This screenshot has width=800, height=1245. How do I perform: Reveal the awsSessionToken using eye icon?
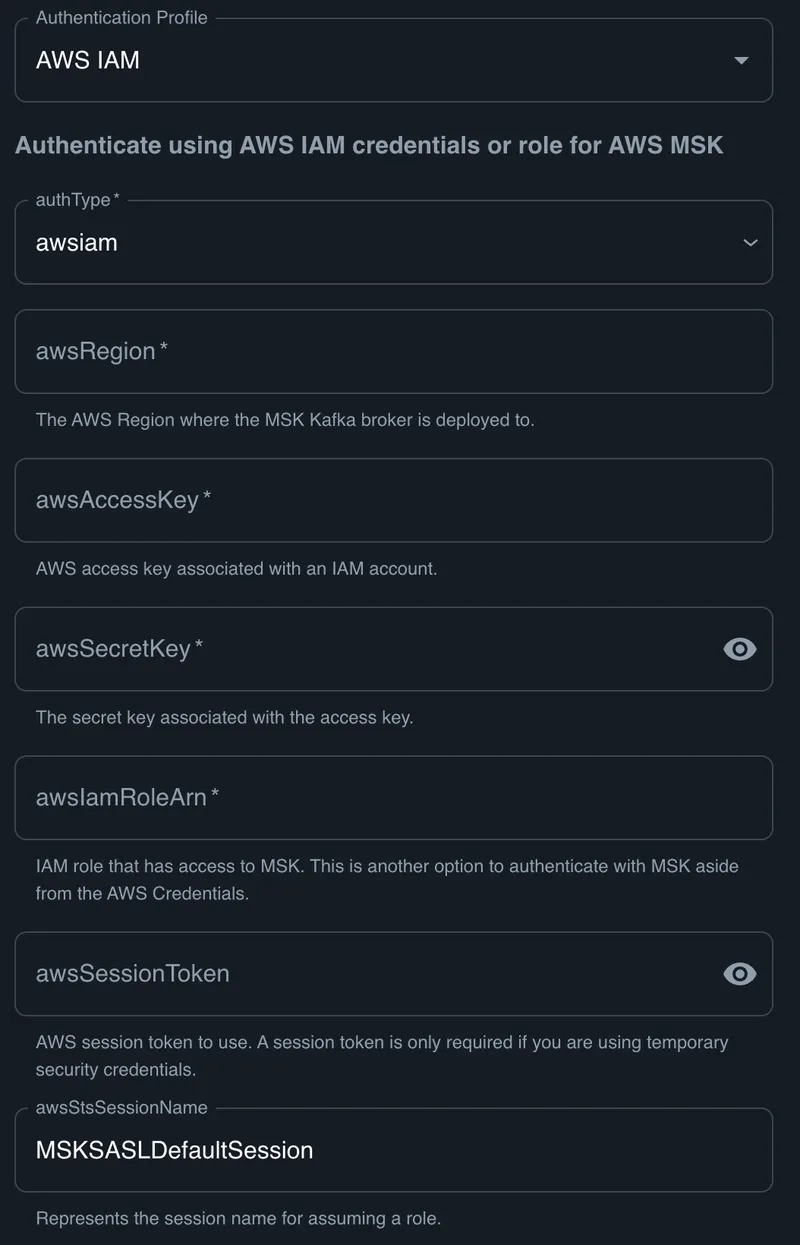739,974
